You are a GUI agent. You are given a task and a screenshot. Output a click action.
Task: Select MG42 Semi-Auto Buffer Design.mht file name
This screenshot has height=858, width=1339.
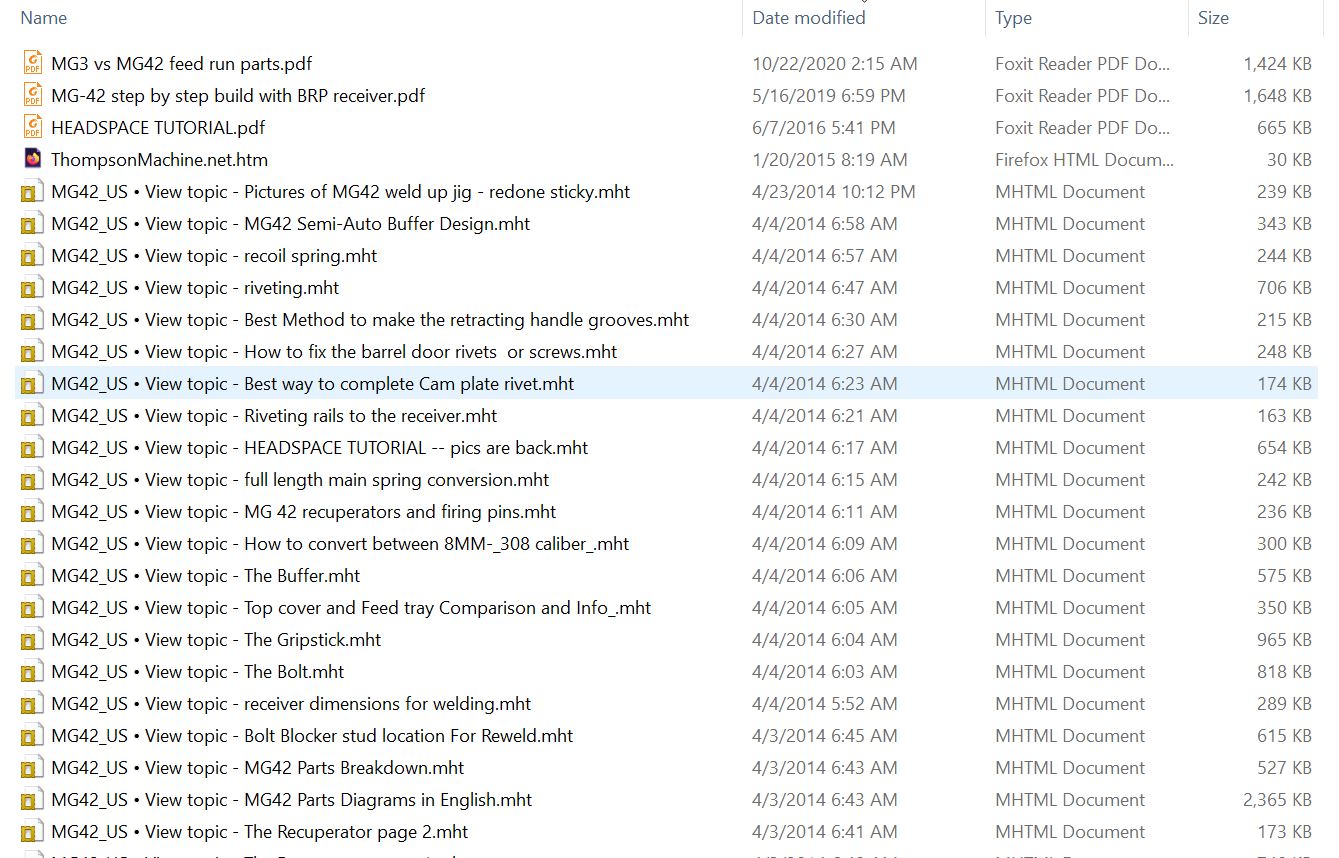point(291,224)
